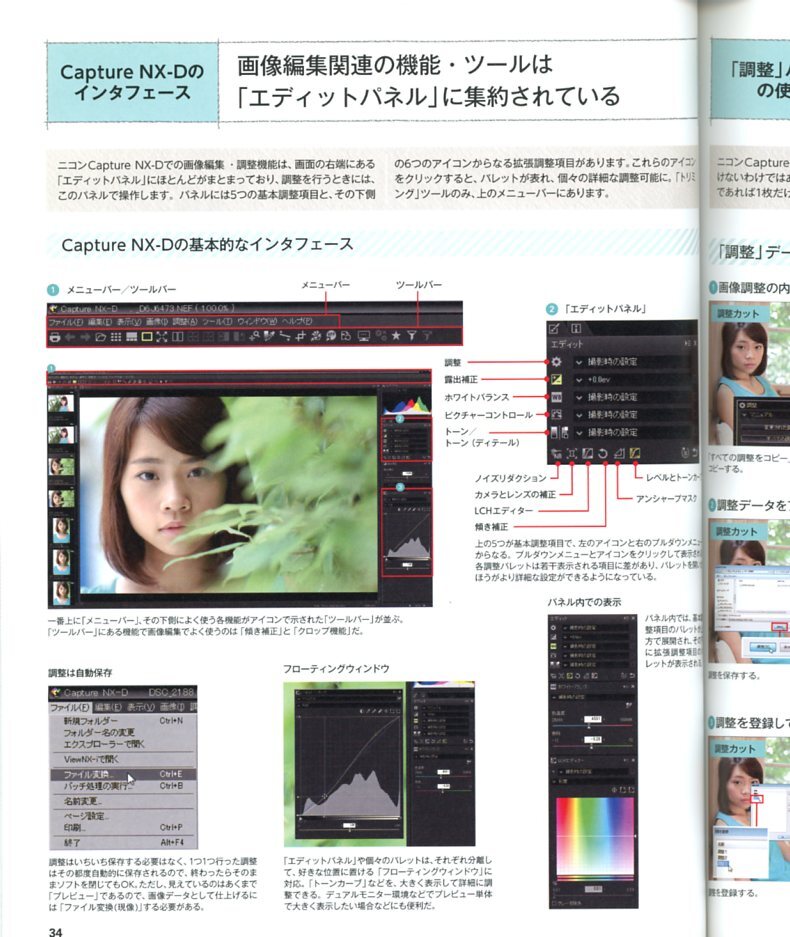
Task: Click the star rating icon in the toolbar
Action: tap(396, 336)
